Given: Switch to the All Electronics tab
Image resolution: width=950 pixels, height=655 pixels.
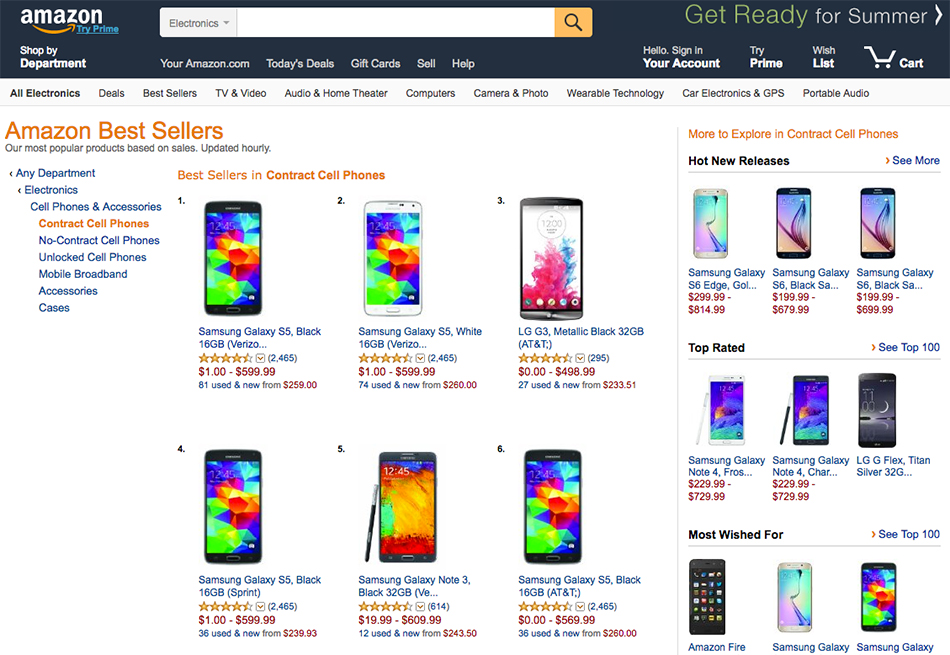Looking at the screenshot, I should click(x=45, y=92).
